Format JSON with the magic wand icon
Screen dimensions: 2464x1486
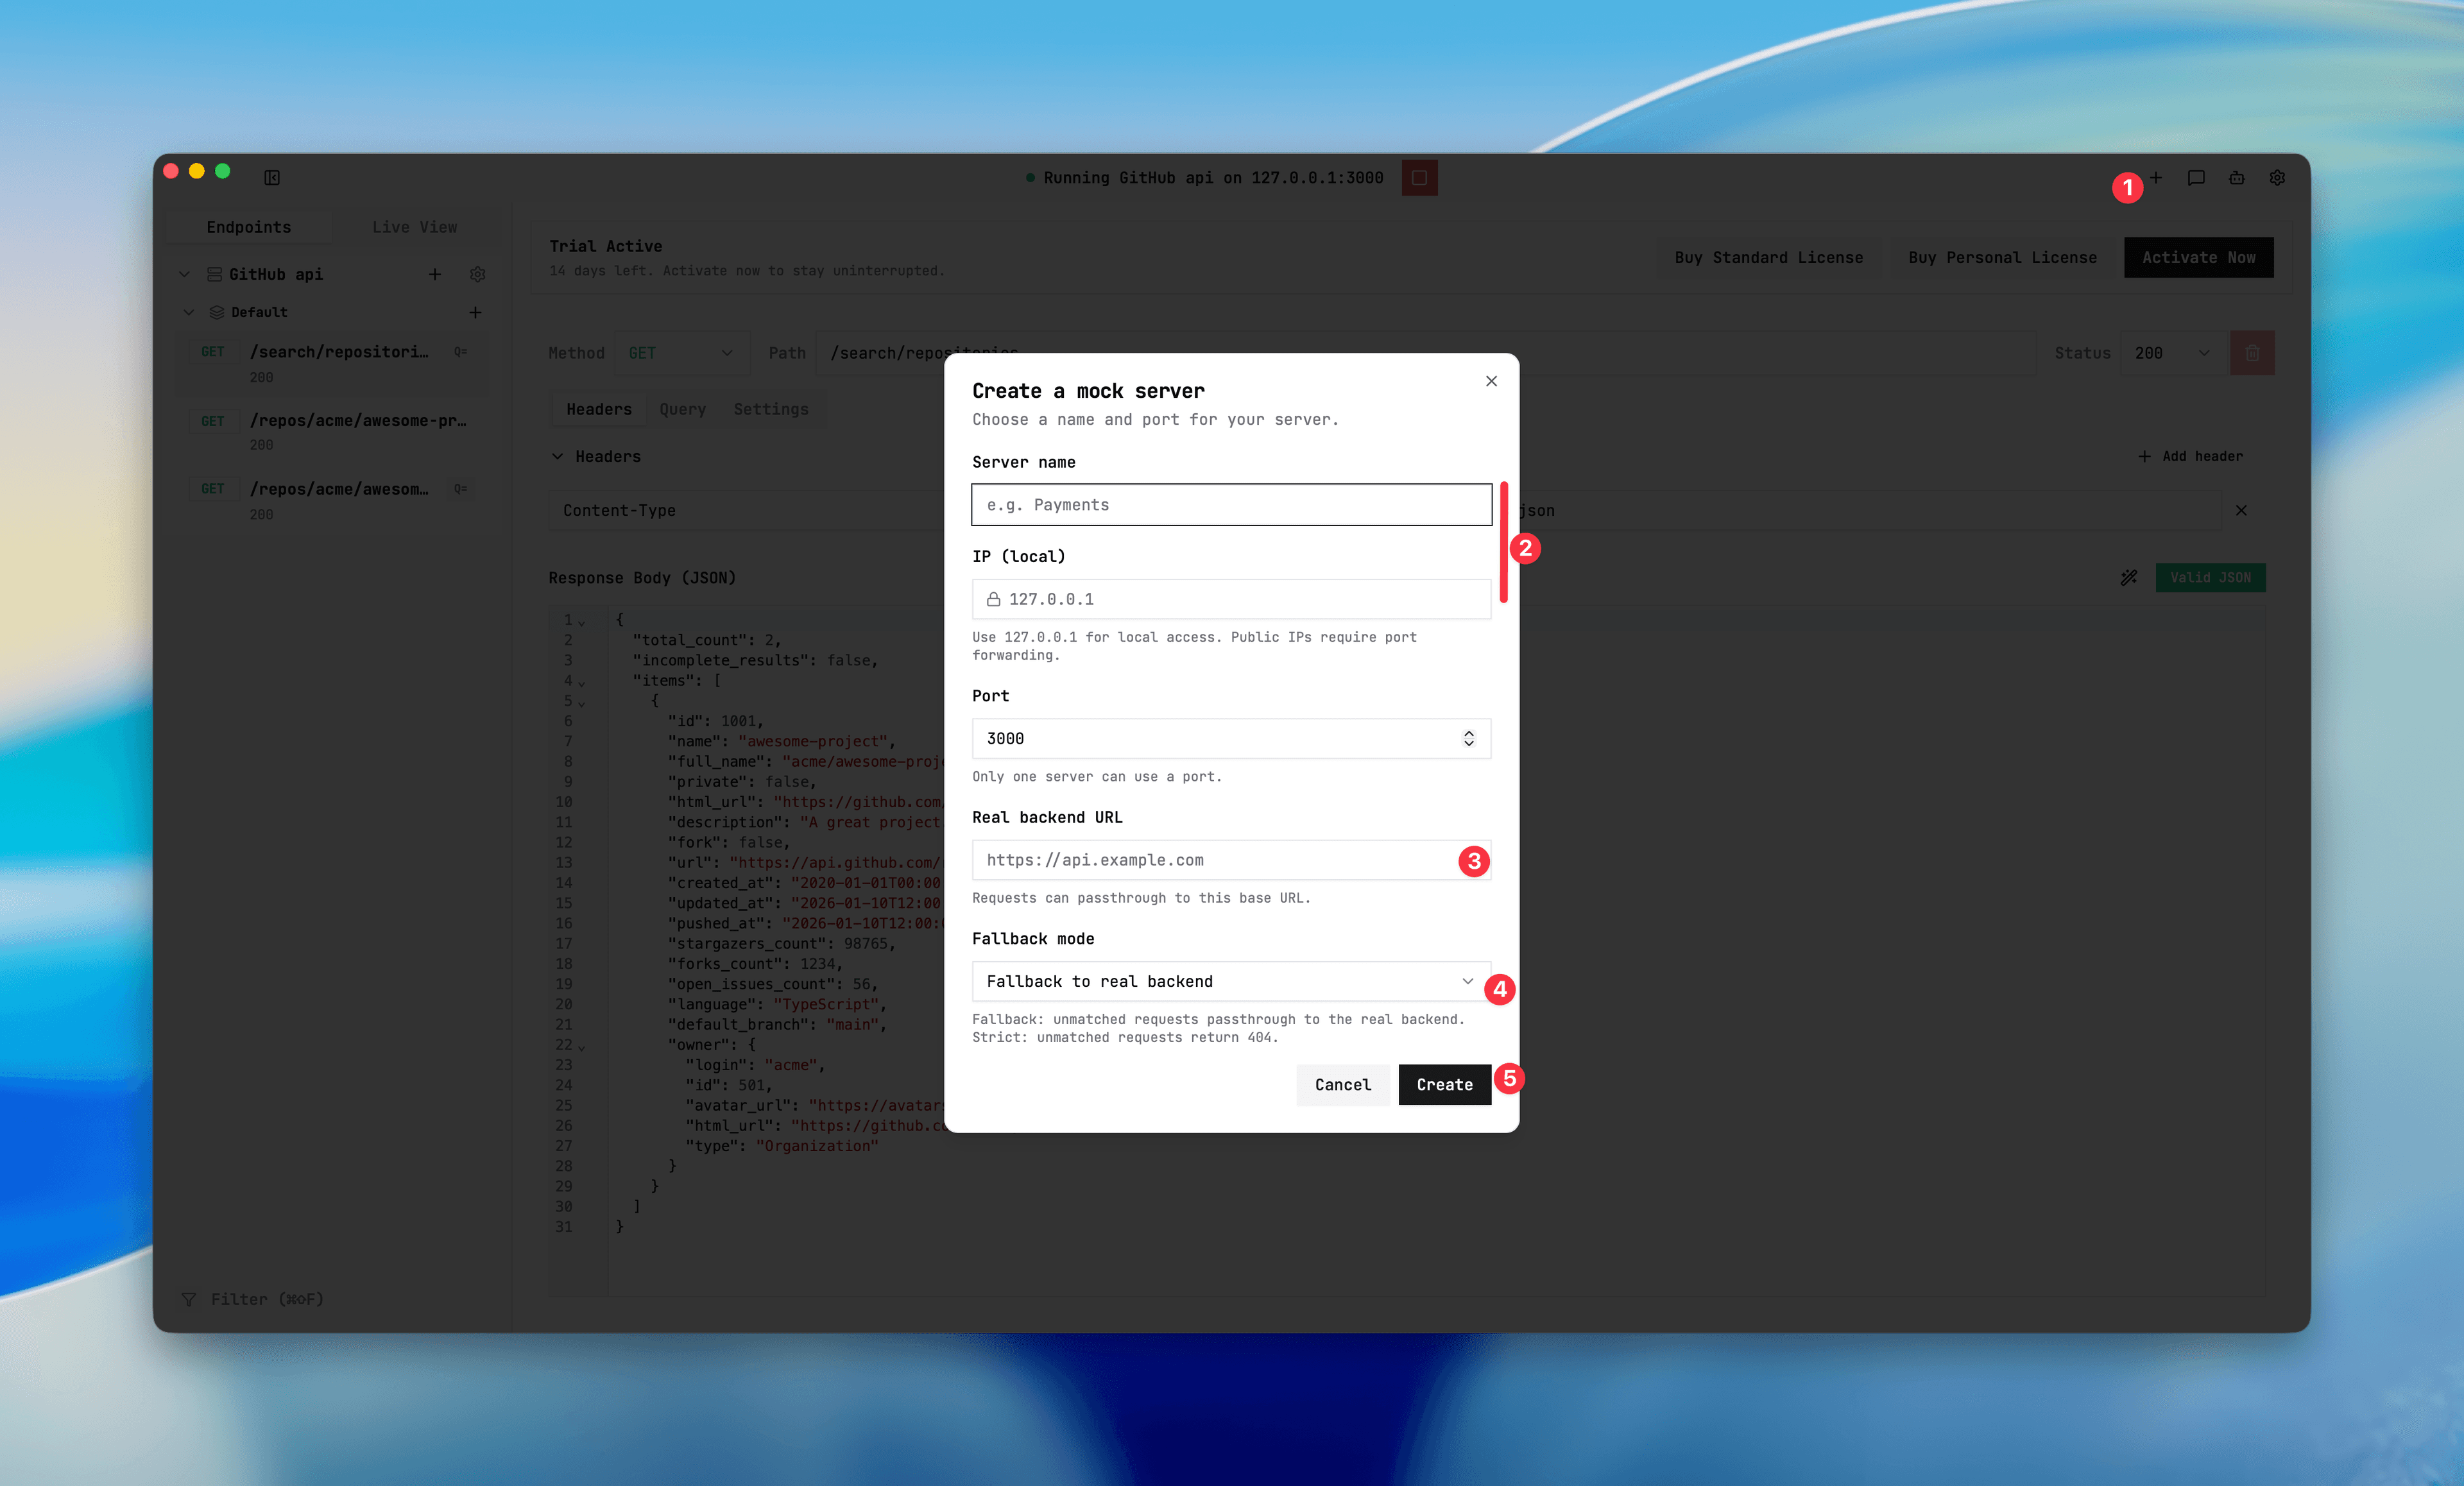(x=2128, y=577)
